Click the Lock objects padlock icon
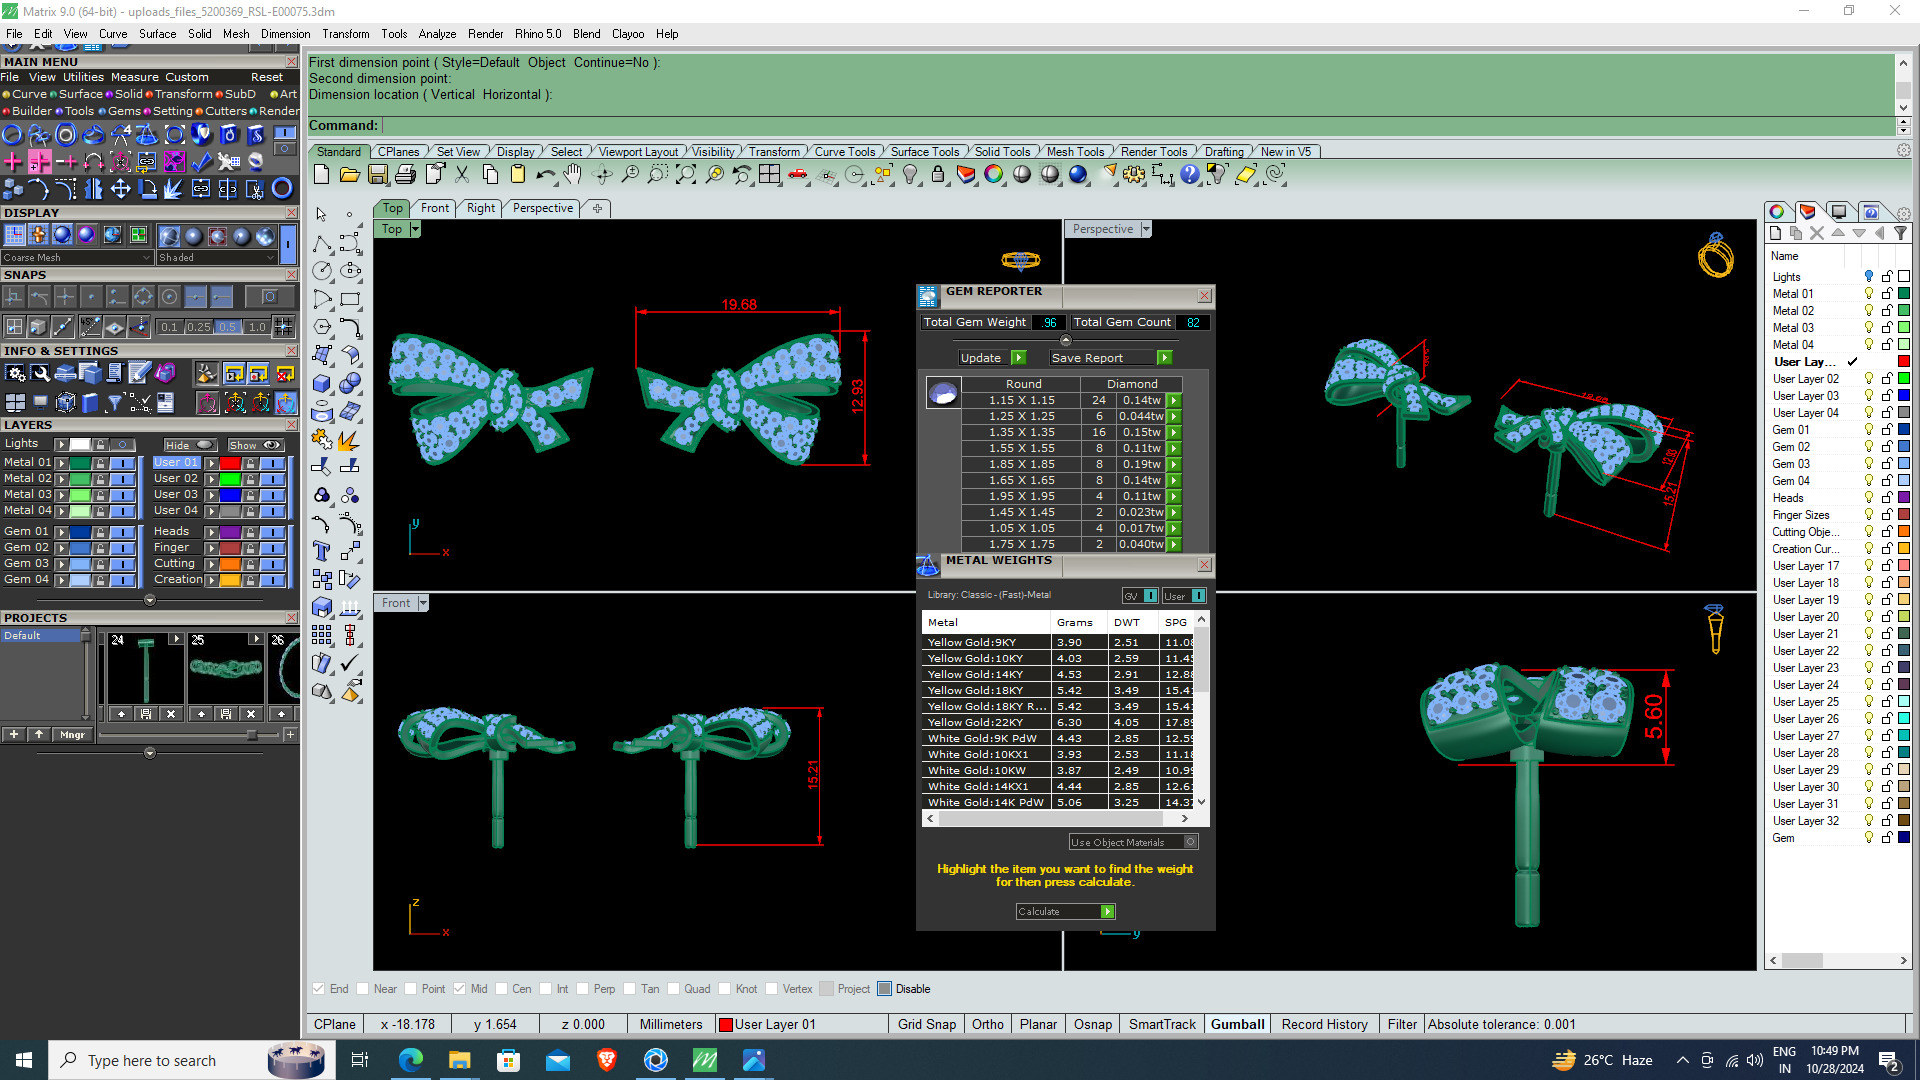Image resolution: width=1920 pixels, height=1080 pixels. [937, 175]
